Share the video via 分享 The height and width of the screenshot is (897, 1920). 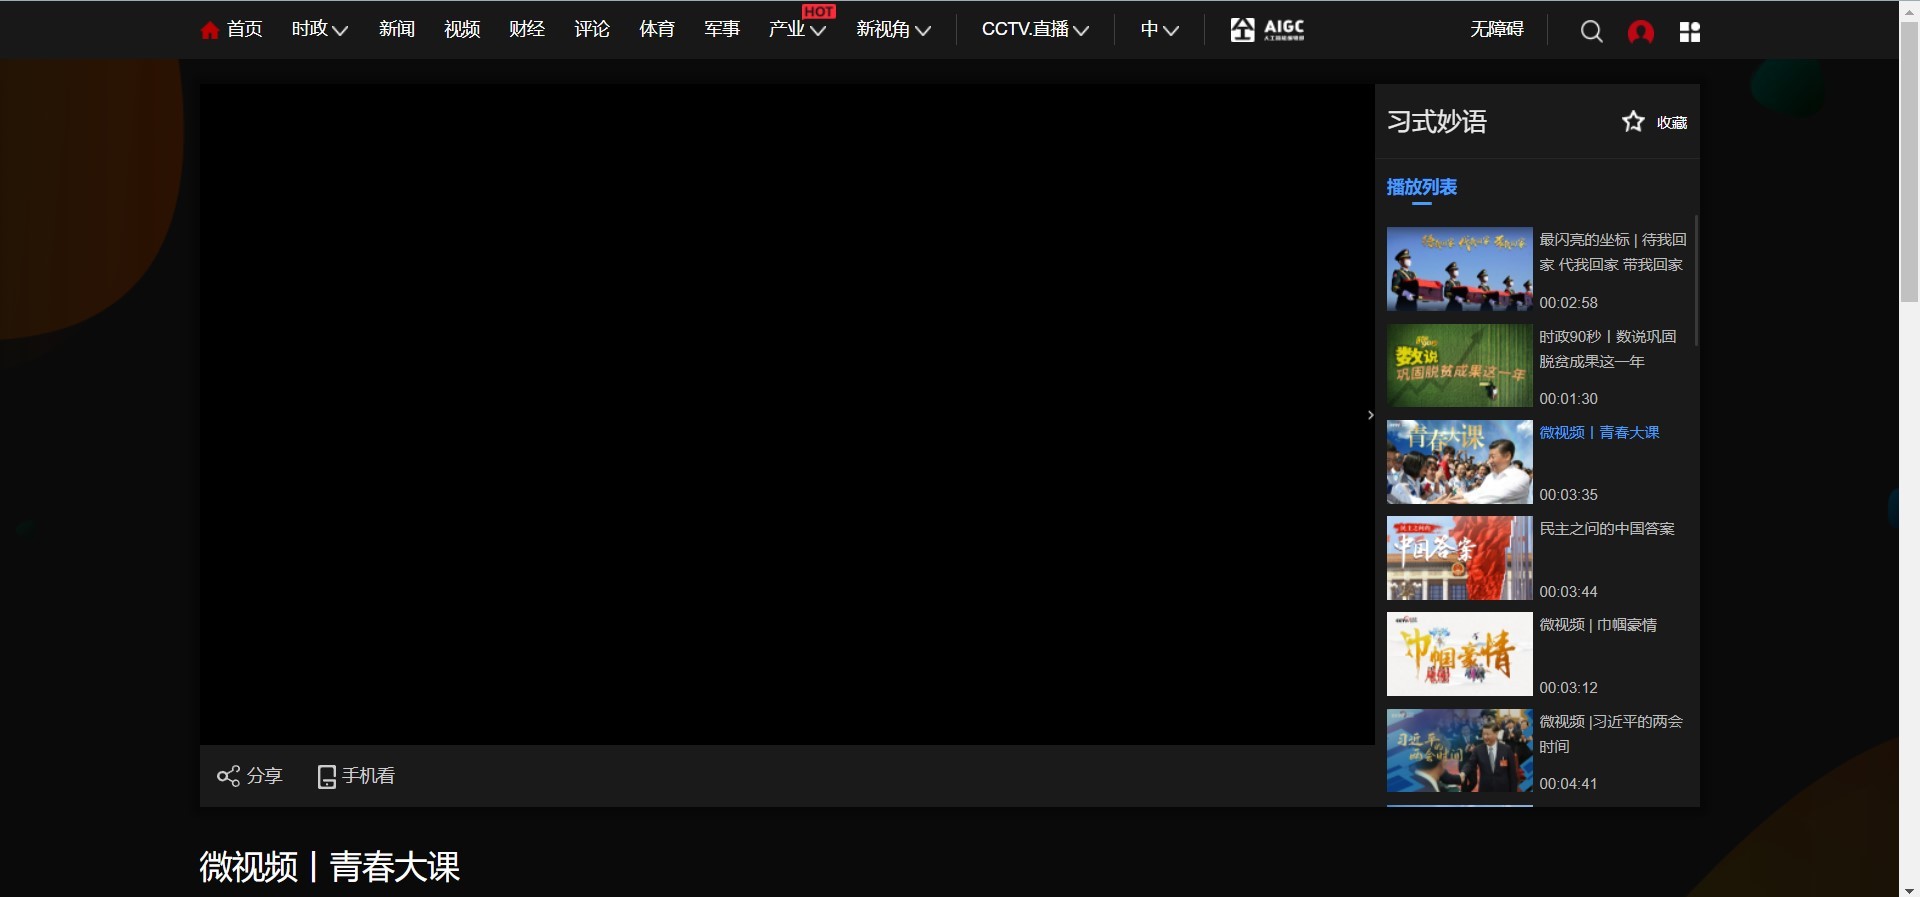(x=250, y=776)
